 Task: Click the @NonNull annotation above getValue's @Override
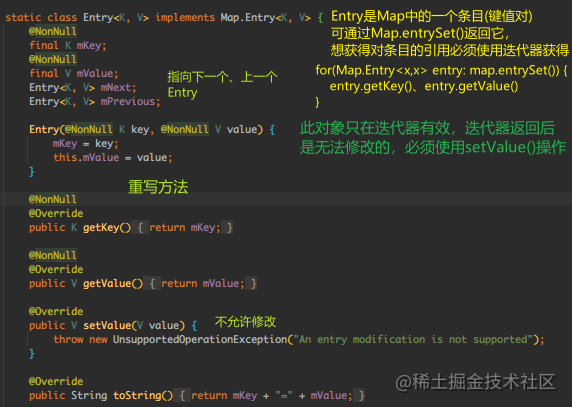[x=53, y=256]
